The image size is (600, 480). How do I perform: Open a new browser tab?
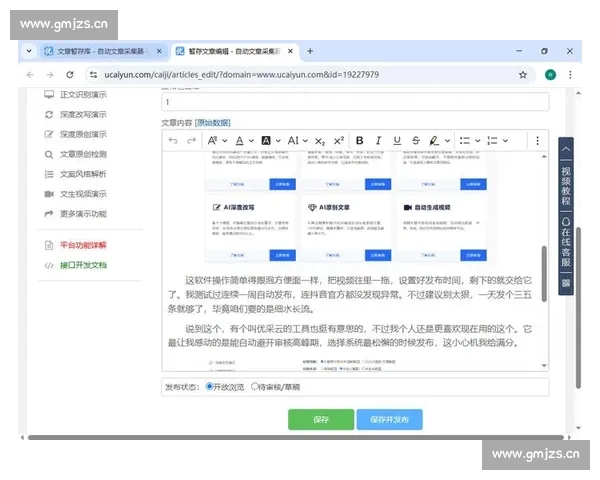310,51
